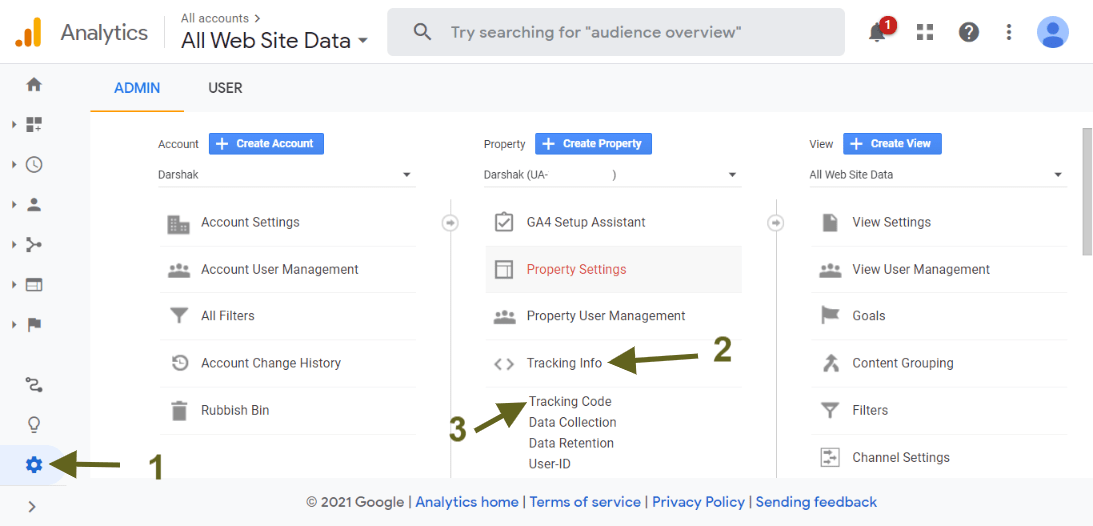This screenshot has height=526, width=1093.
Task: Click the Help question mark icon
Action: 968,32
